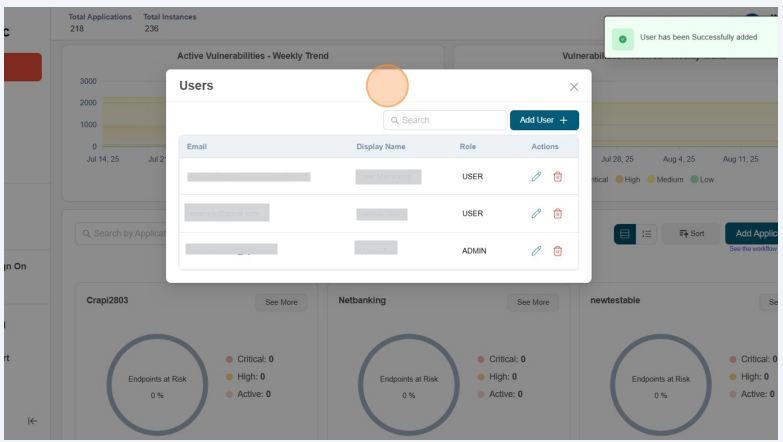Collapse the sidebar with arrow icon
783x442 pixels.
click(32, 421)
